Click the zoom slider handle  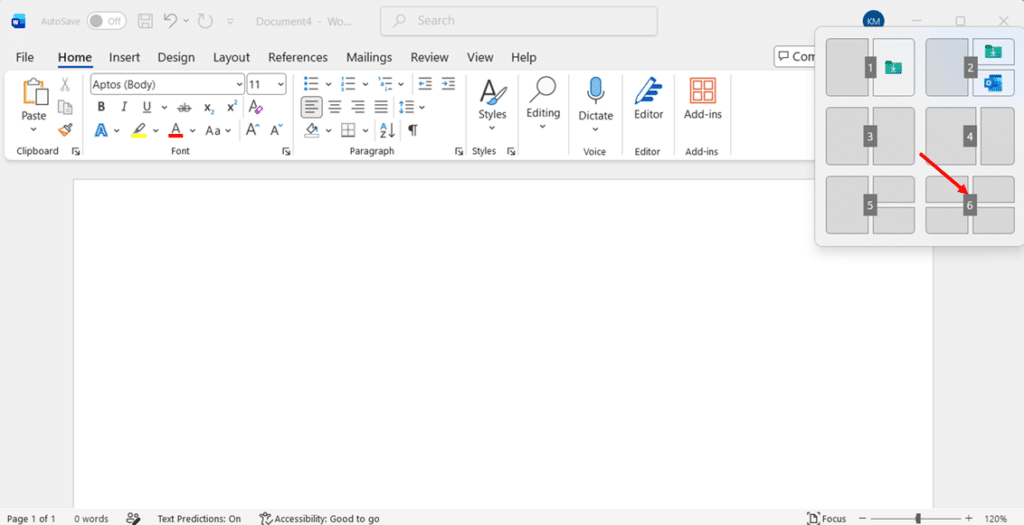coord(918,518)
